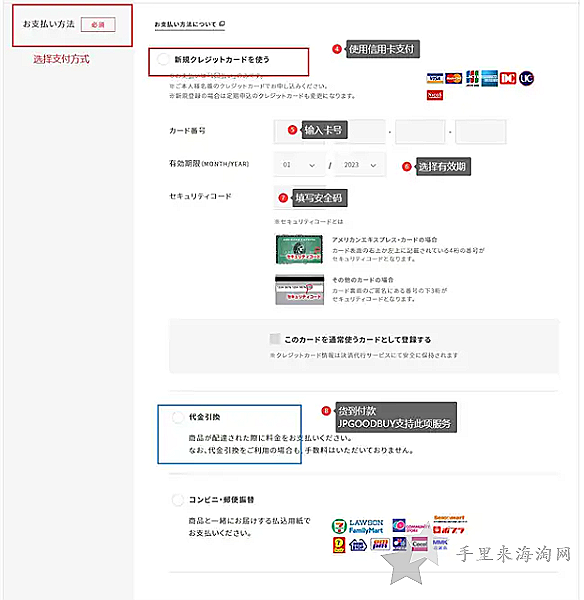Screen dimensions: 584x600
Task: Click the striped red-blue store logo
Action: (x=380, y=544)
